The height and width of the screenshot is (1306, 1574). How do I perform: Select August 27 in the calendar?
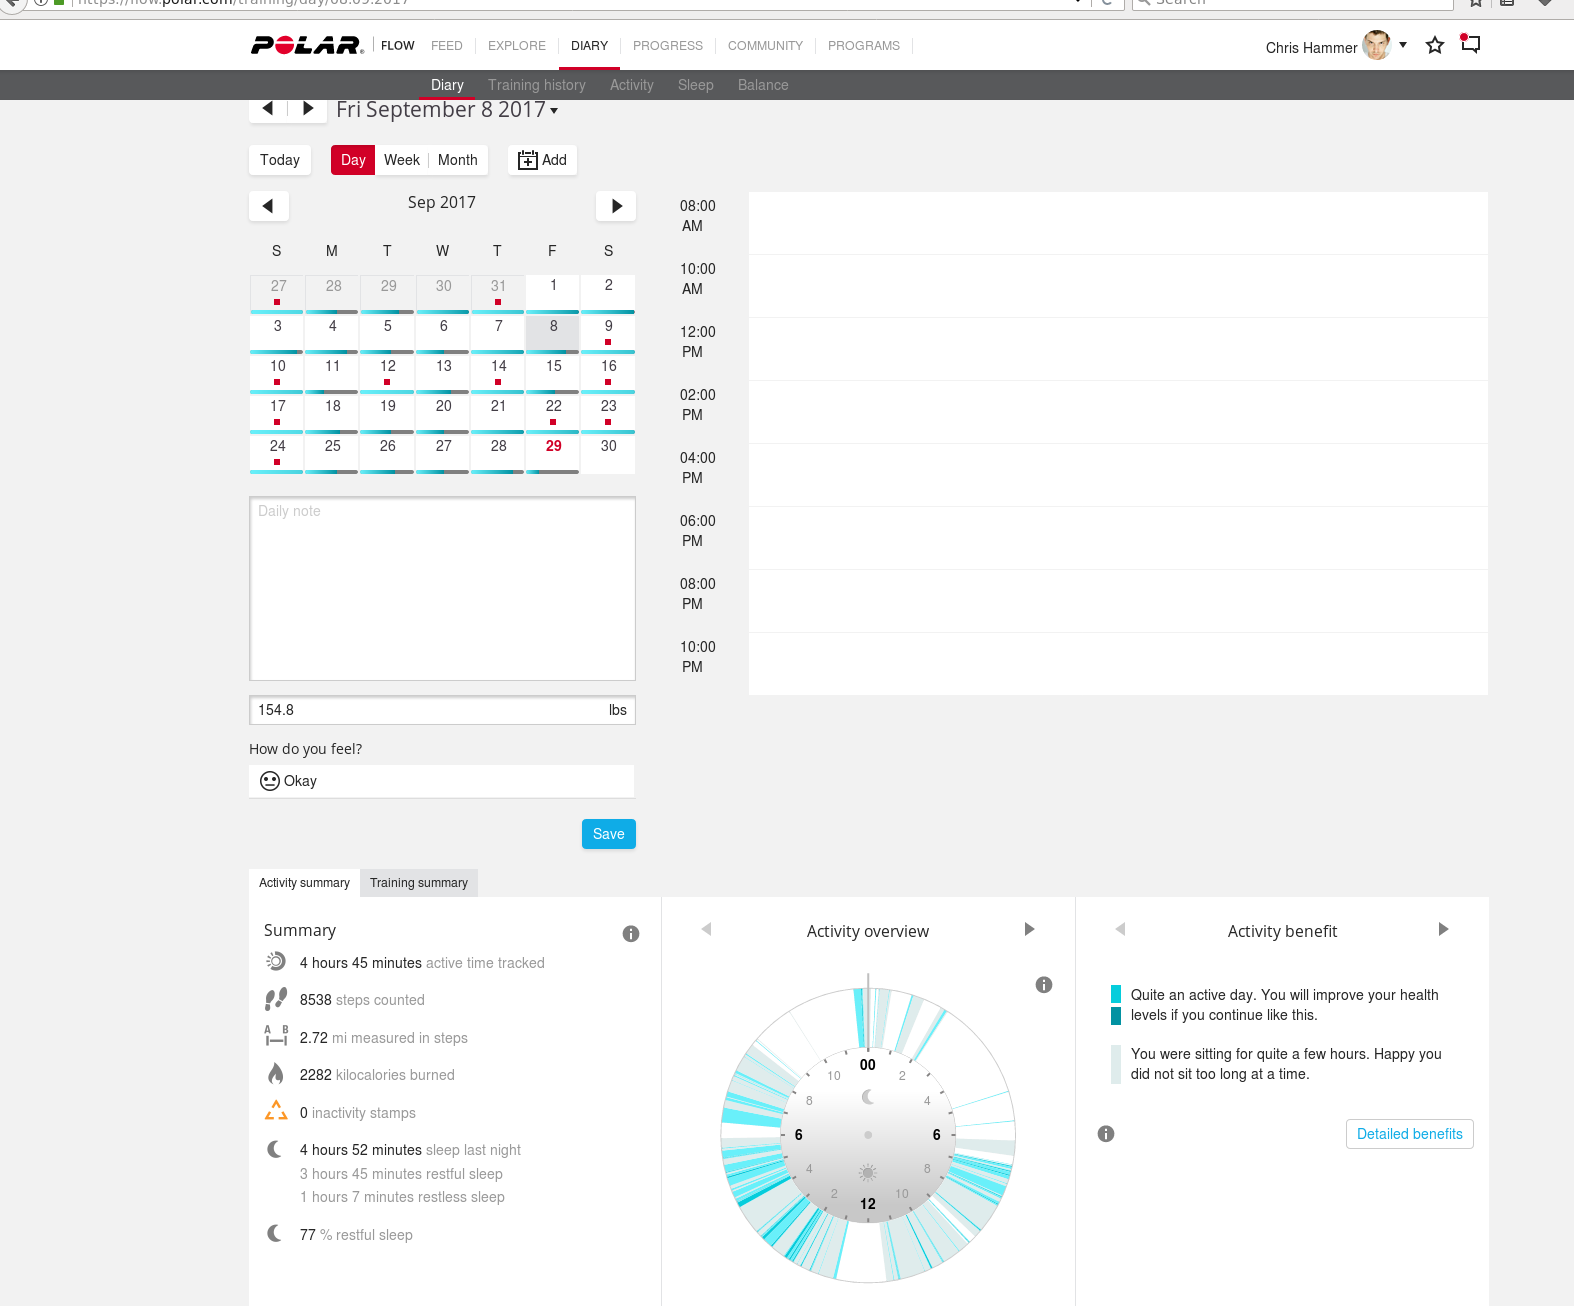(x=278, y=294)
